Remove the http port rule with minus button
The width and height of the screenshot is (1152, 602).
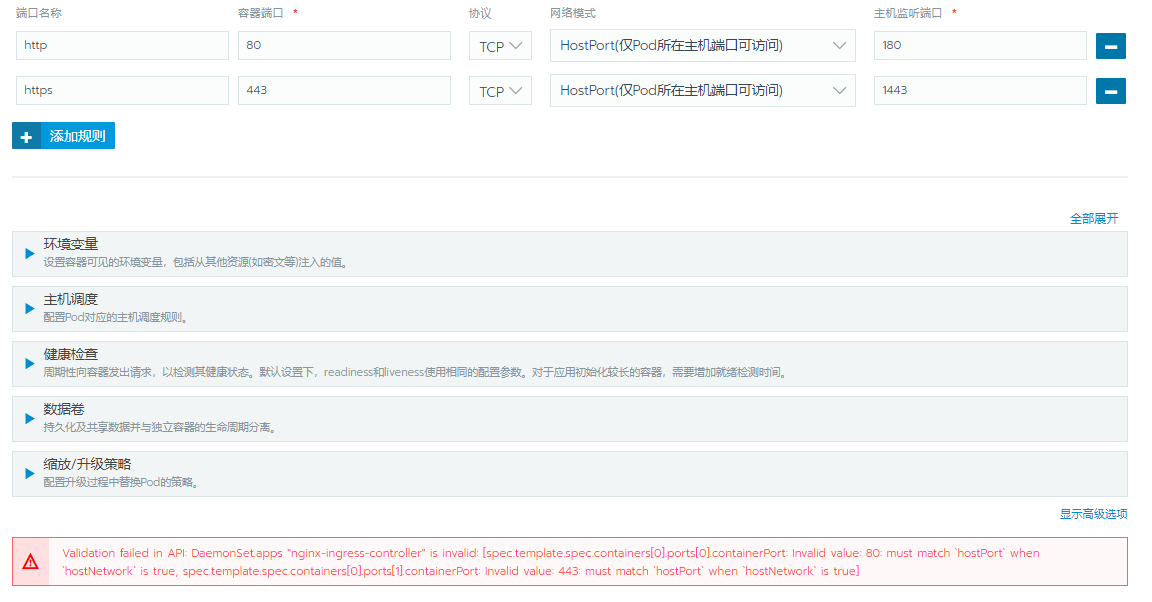[1110, 46]
